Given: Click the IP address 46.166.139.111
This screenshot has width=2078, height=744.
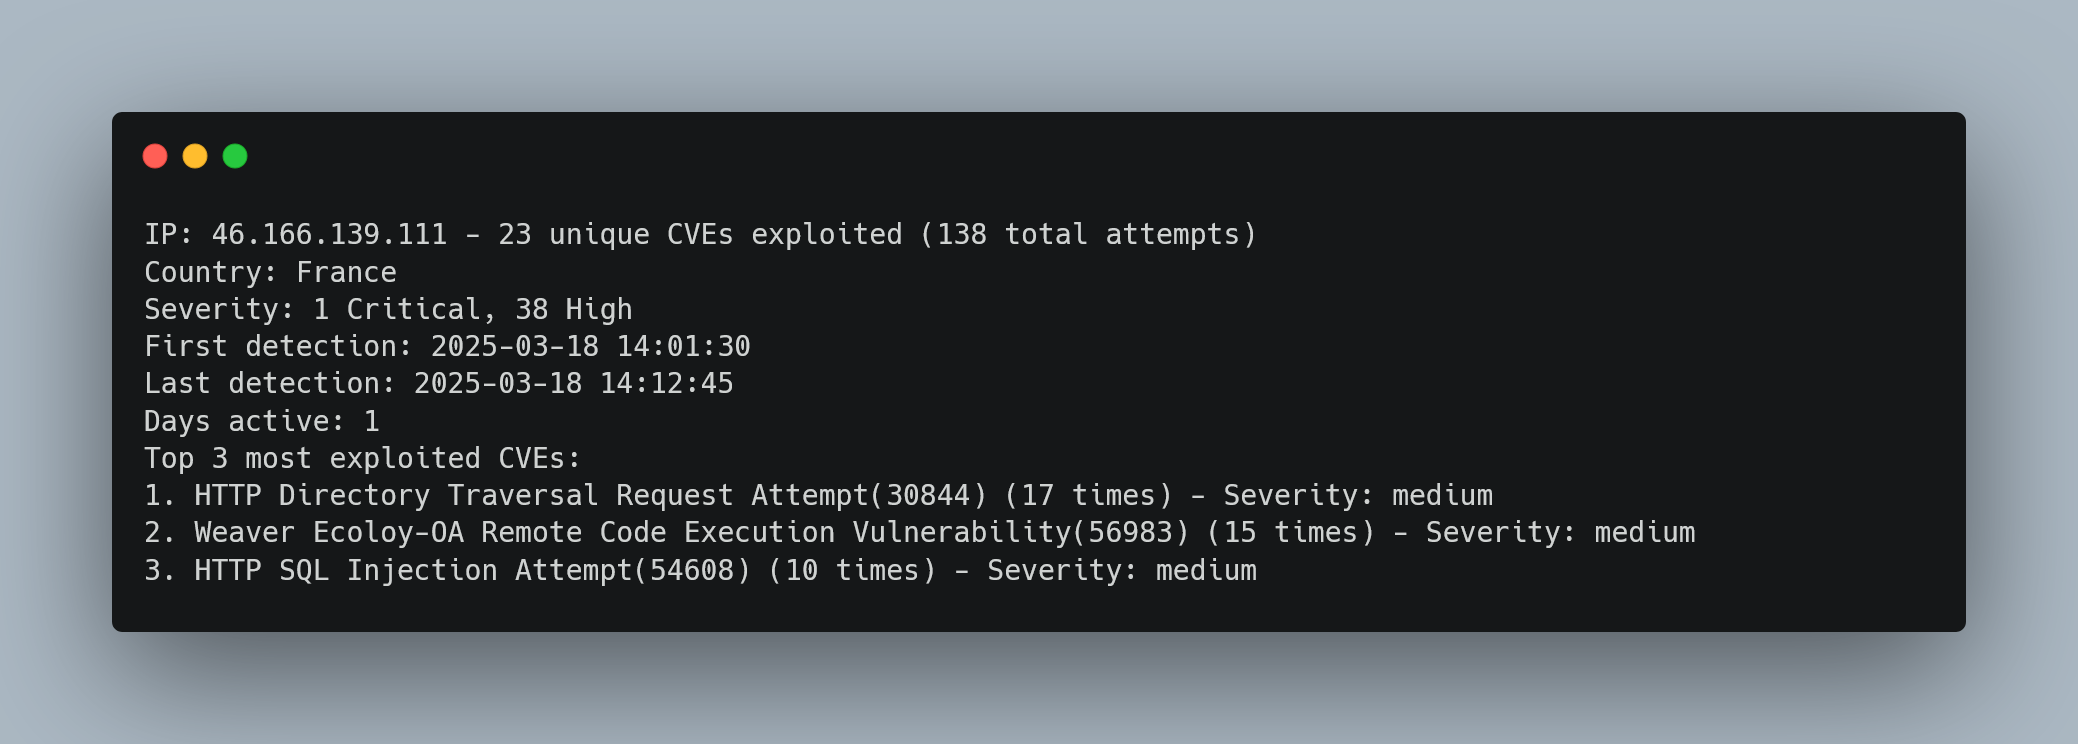Looking at the screenshot, I should 329,234.
